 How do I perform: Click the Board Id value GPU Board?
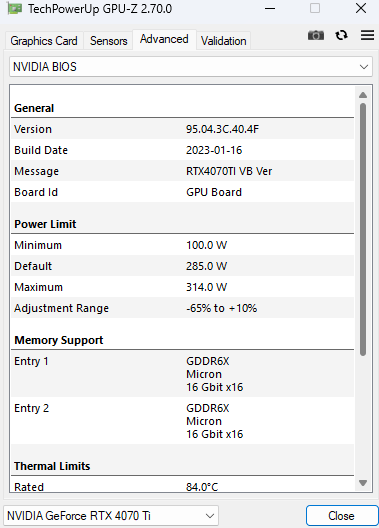point(214,192)
